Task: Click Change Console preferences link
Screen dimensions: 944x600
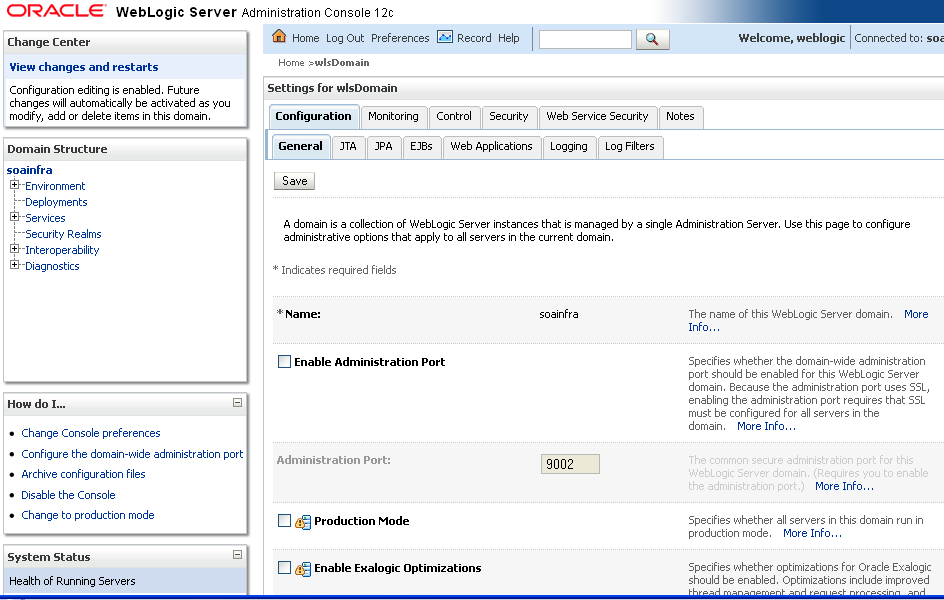Action: tap(91, 433)
